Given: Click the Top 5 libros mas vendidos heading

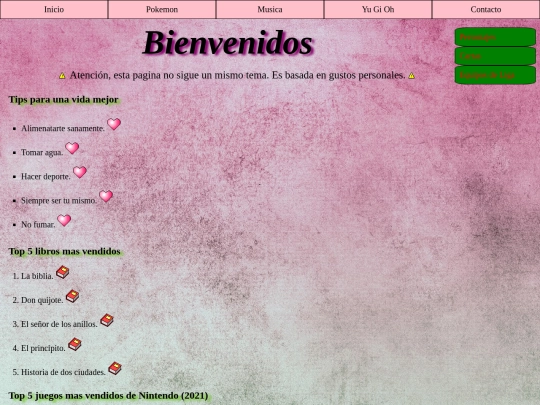Looking at the screenshot, I should (65, 251).
